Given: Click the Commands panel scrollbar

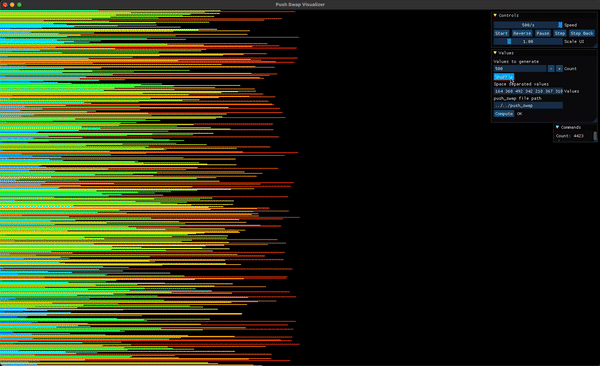Looking at the screenshot, I should click(595, 136).
